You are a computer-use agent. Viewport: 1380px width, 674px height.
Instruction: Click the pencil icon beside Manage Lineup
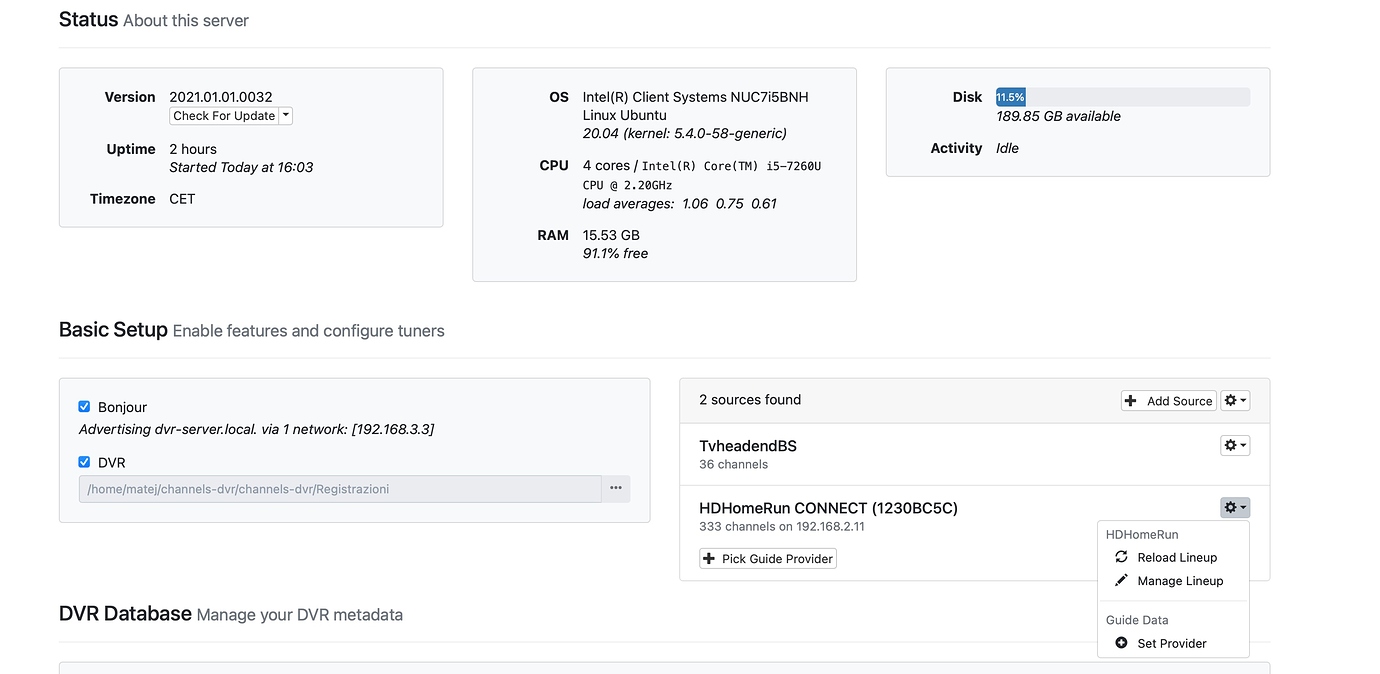(1121, 580)
